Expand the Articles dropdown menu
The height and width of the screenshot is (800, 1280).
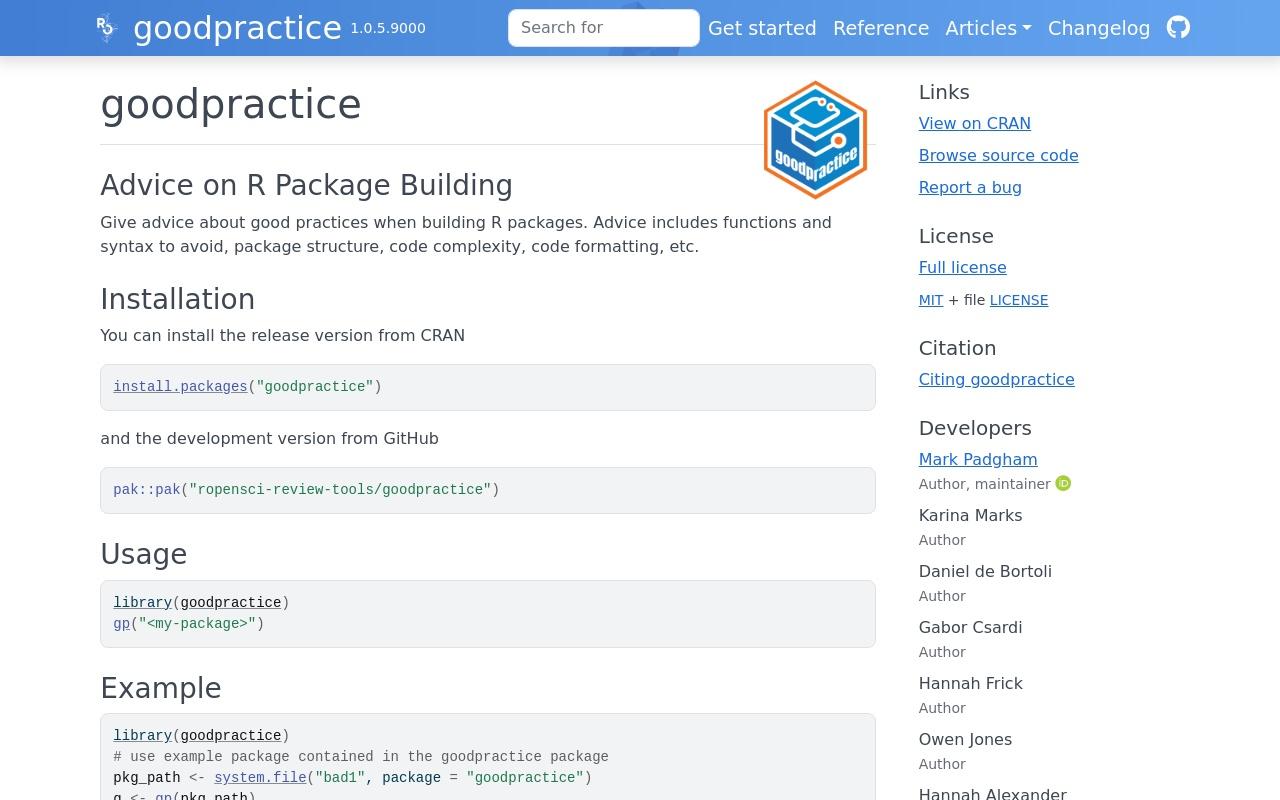click(x=988, y=28)
